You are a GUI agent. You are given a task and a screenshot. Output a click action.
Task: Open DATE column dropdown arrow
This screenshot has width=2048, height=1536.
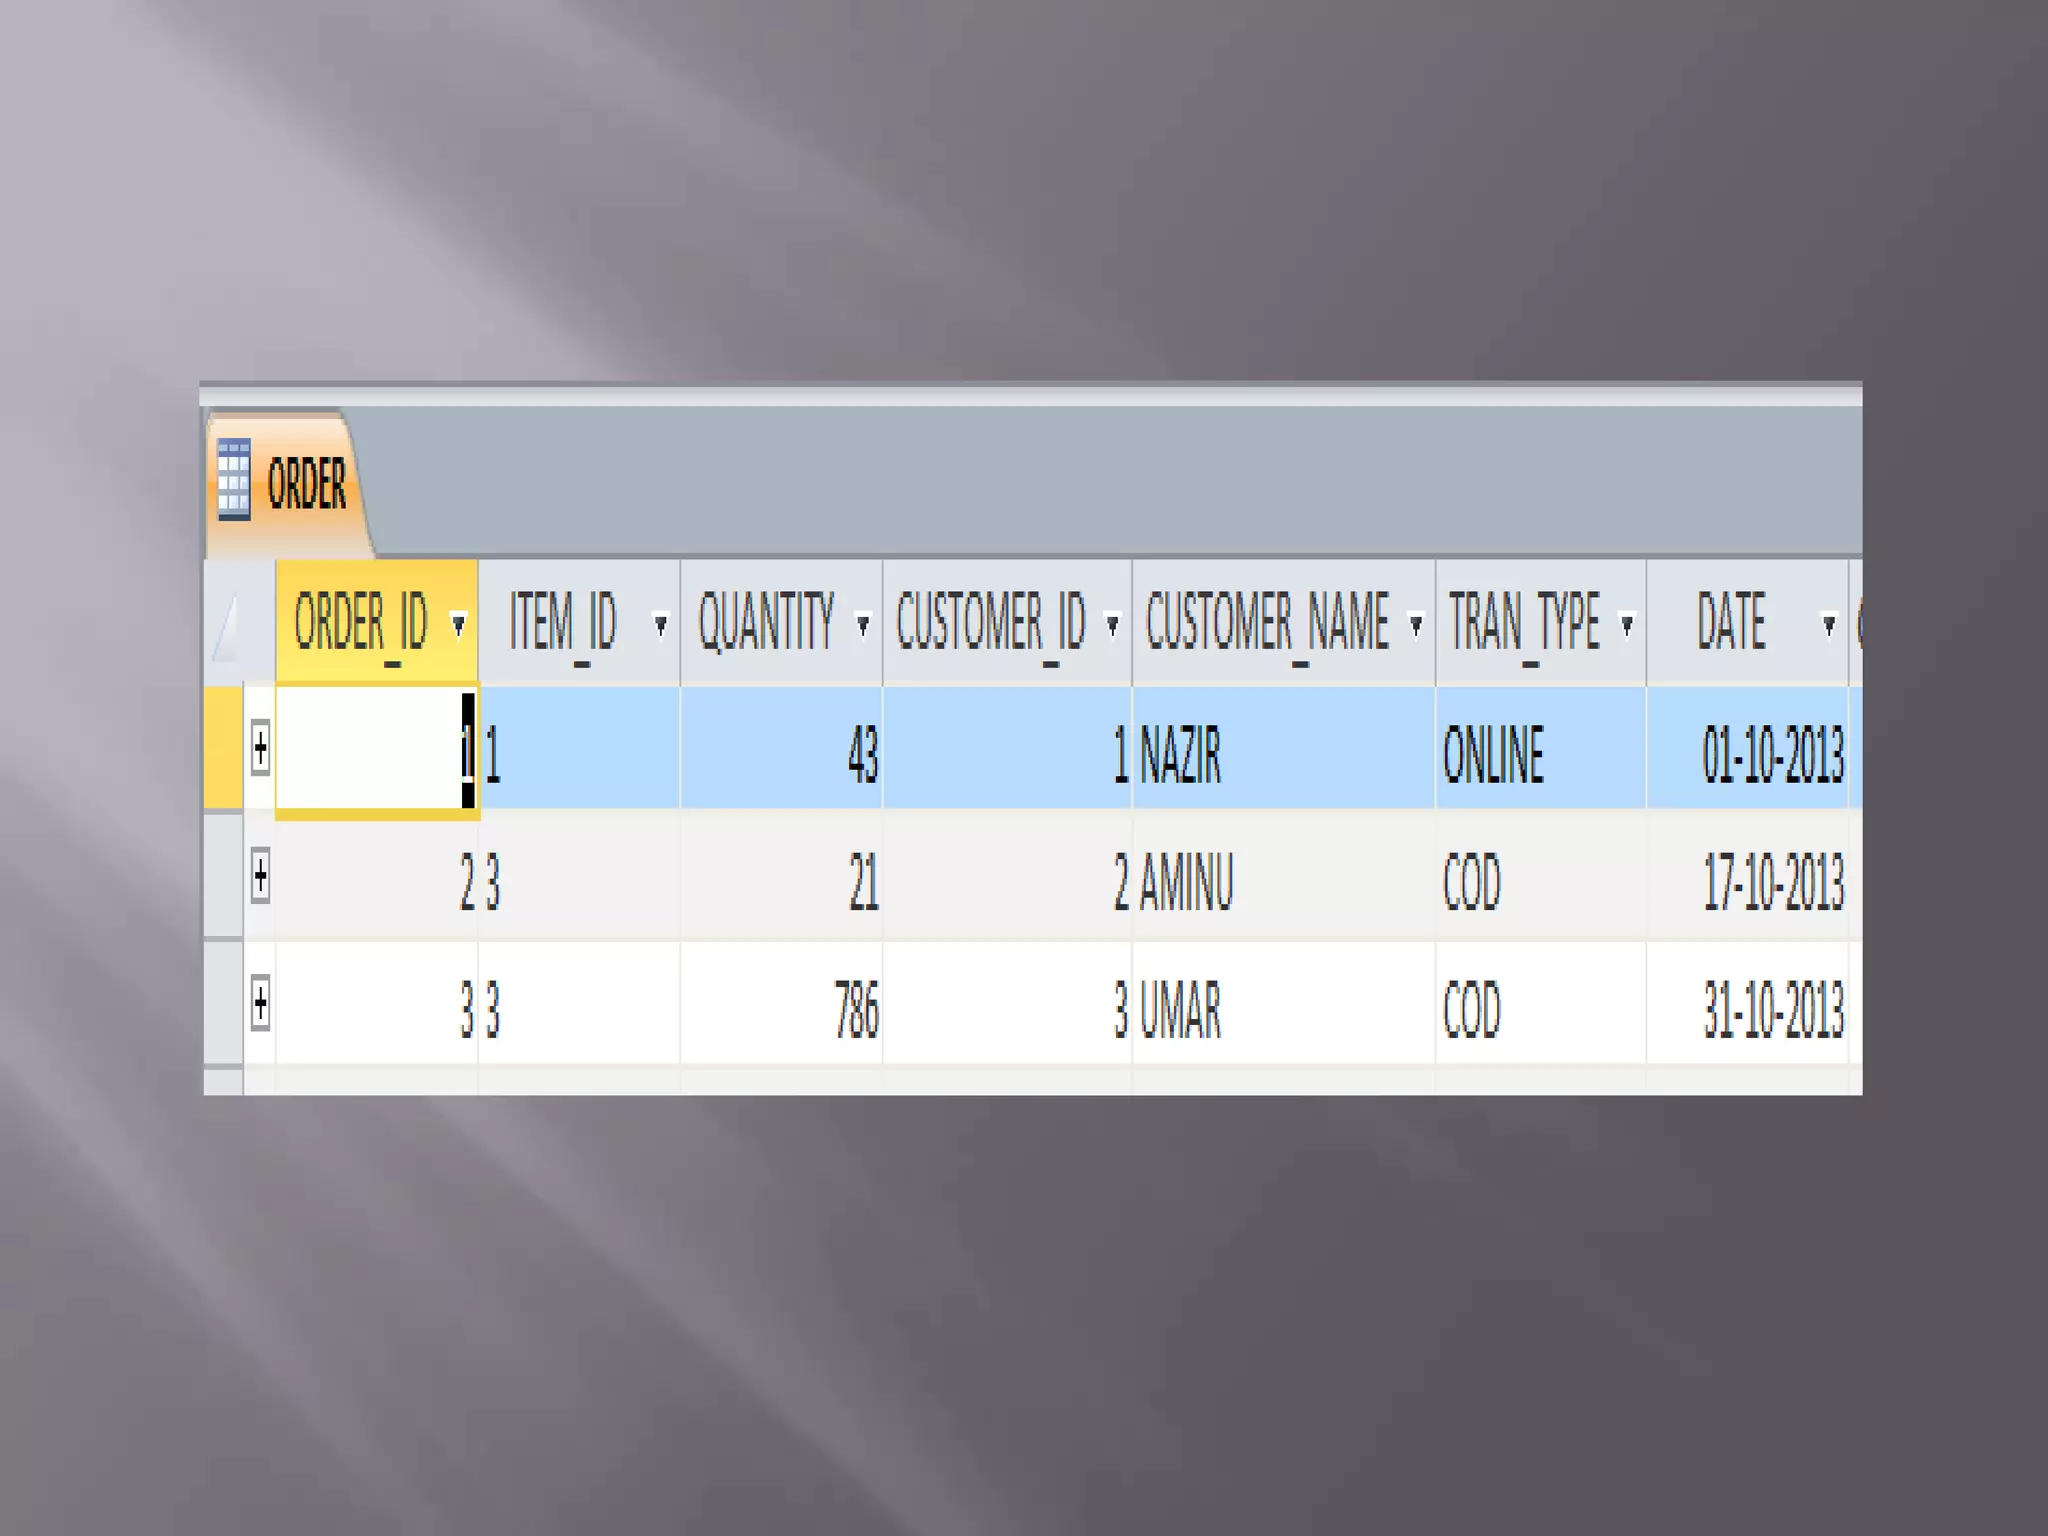click(1829, 625)
